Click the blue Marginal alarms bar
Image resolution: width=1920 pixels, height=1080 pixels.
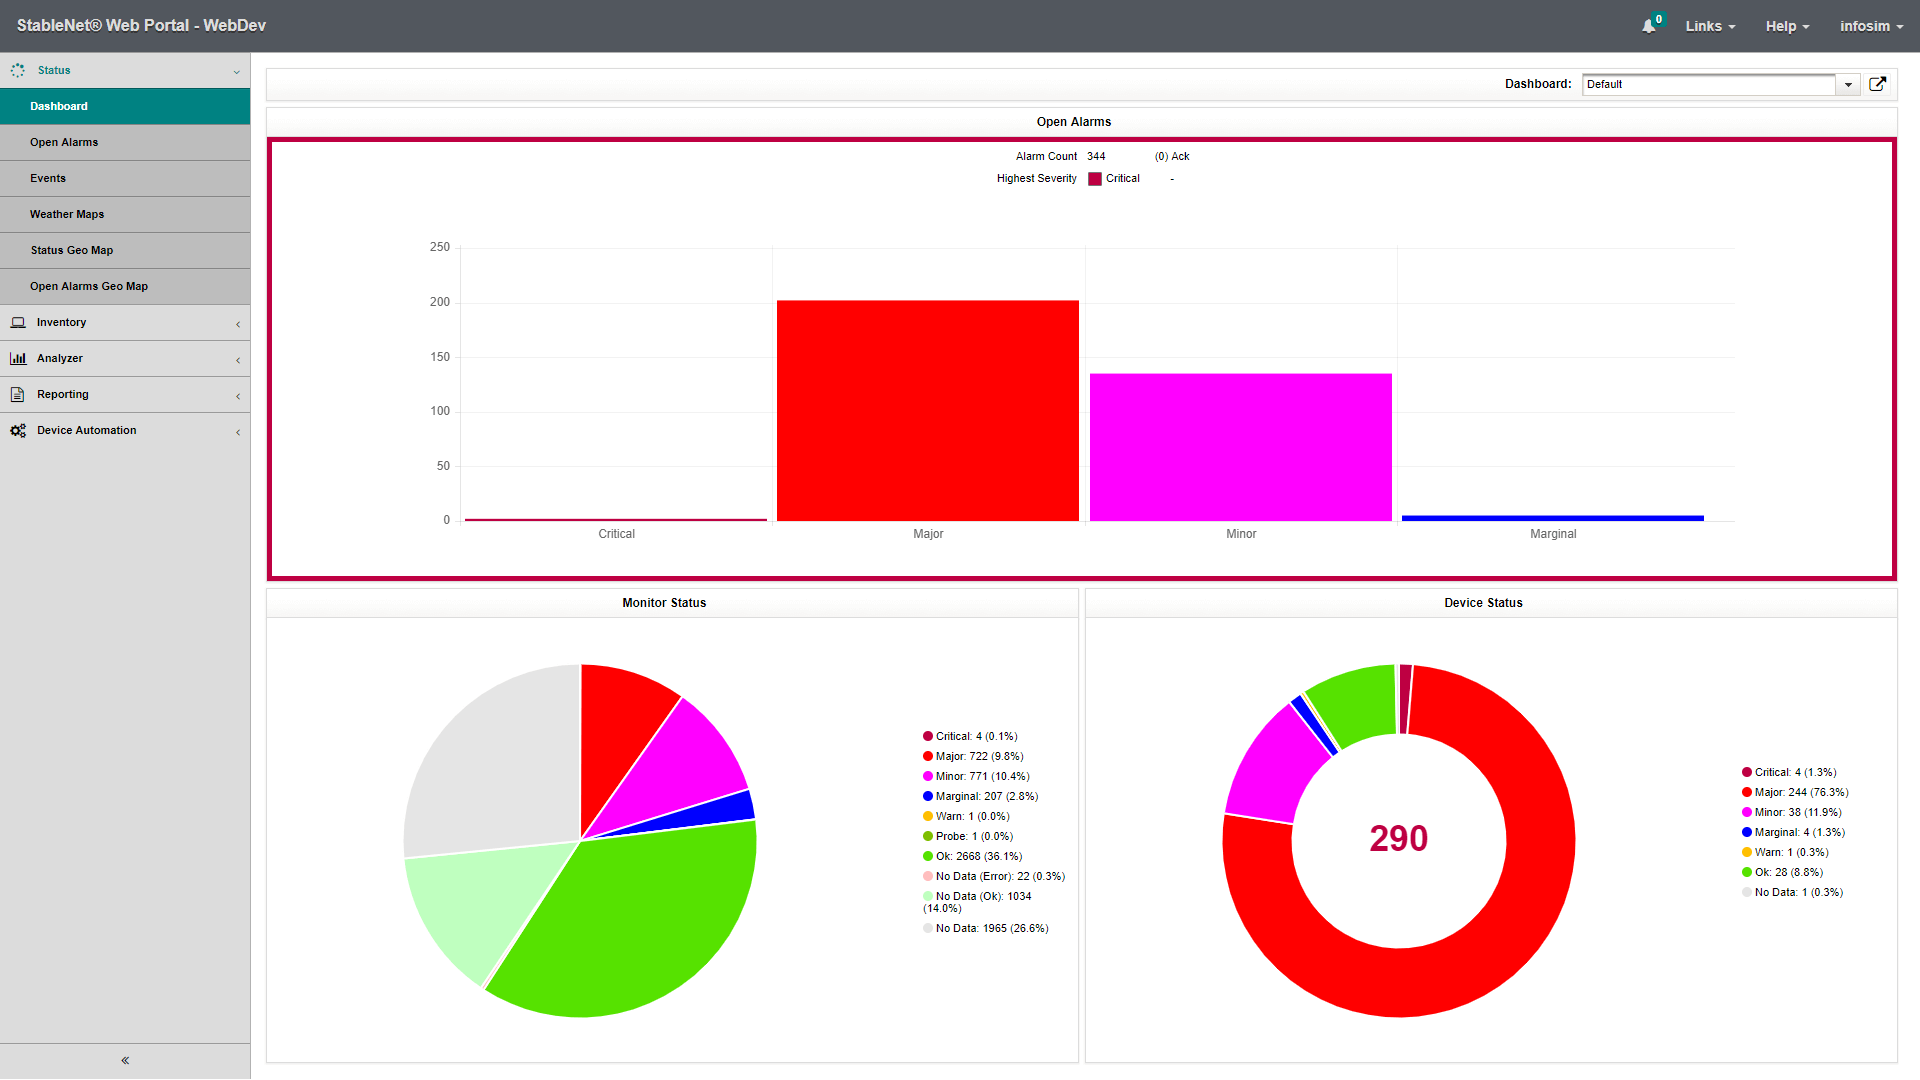[1553, 518]
